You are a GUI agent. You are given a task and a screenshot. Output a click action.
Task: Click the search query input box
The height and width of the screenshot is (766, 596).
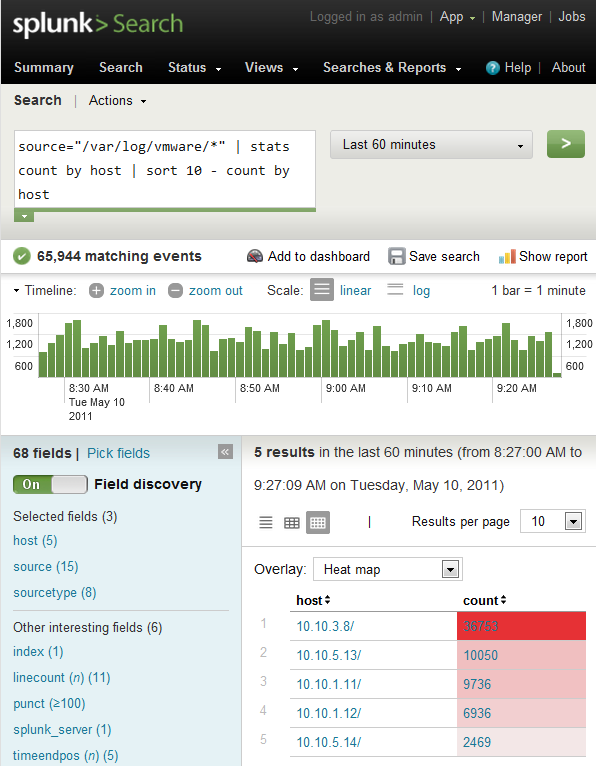[x=165, y=169]
